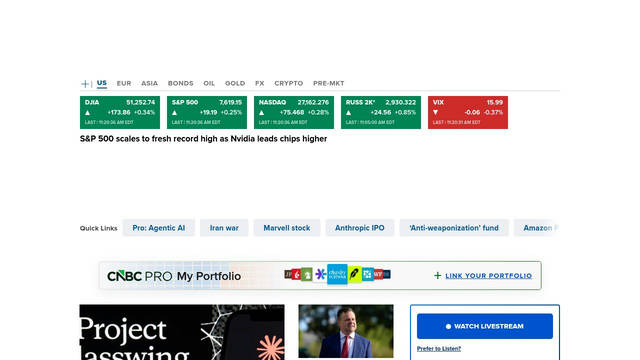
Task: Open the Project Glasswing featured story image
Action: [x=182, y=332]
